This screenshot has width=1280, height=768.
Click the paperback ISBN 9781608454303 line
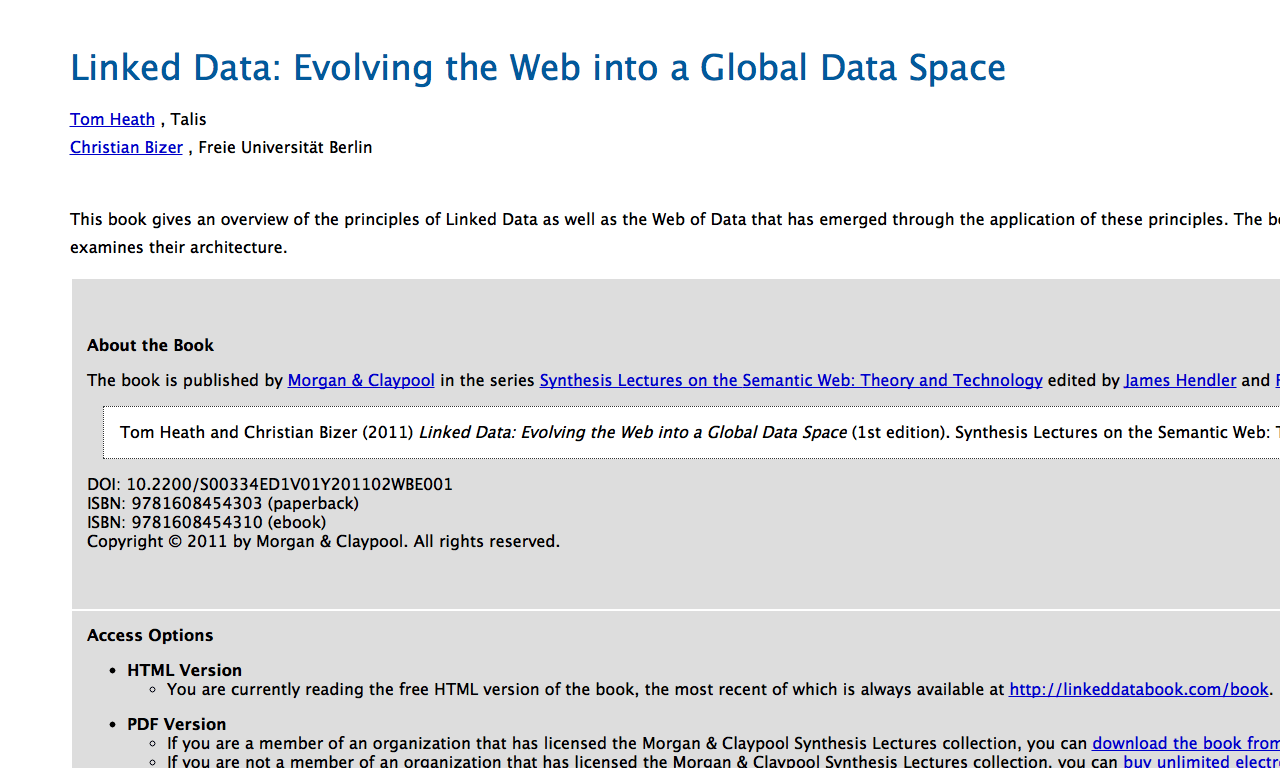223,503
